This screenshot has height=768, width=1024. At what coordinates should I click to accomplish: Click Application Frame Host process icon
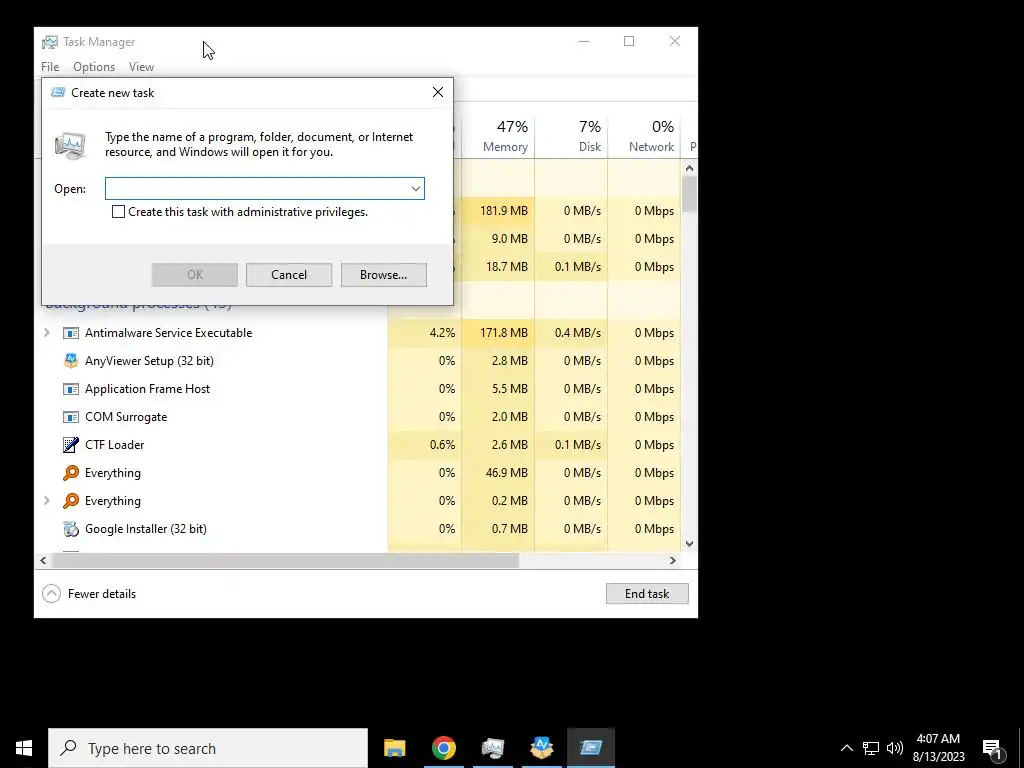click(x=71, y=389)
